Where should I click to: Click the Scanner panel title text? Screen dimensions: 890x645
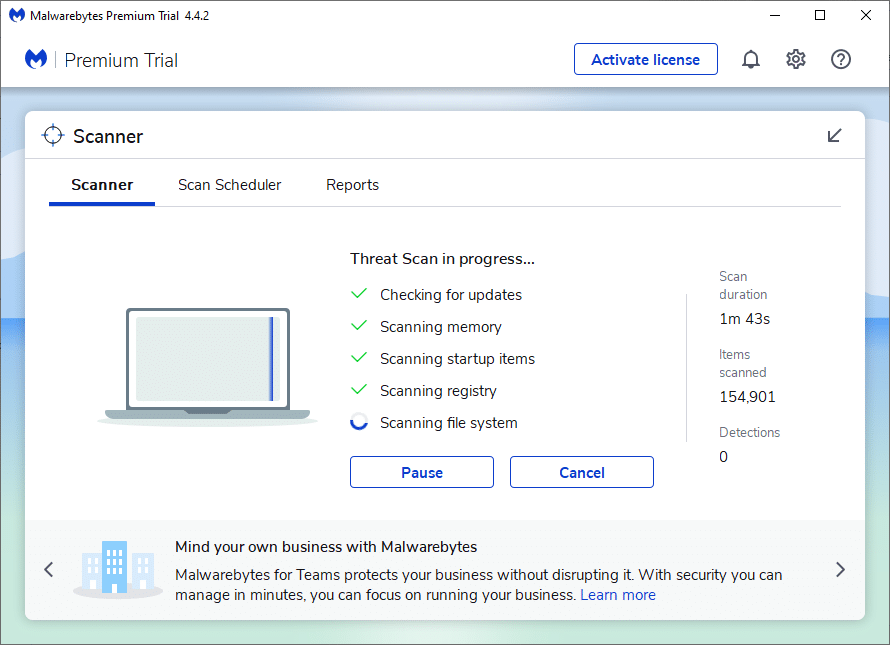coord(108,136)
